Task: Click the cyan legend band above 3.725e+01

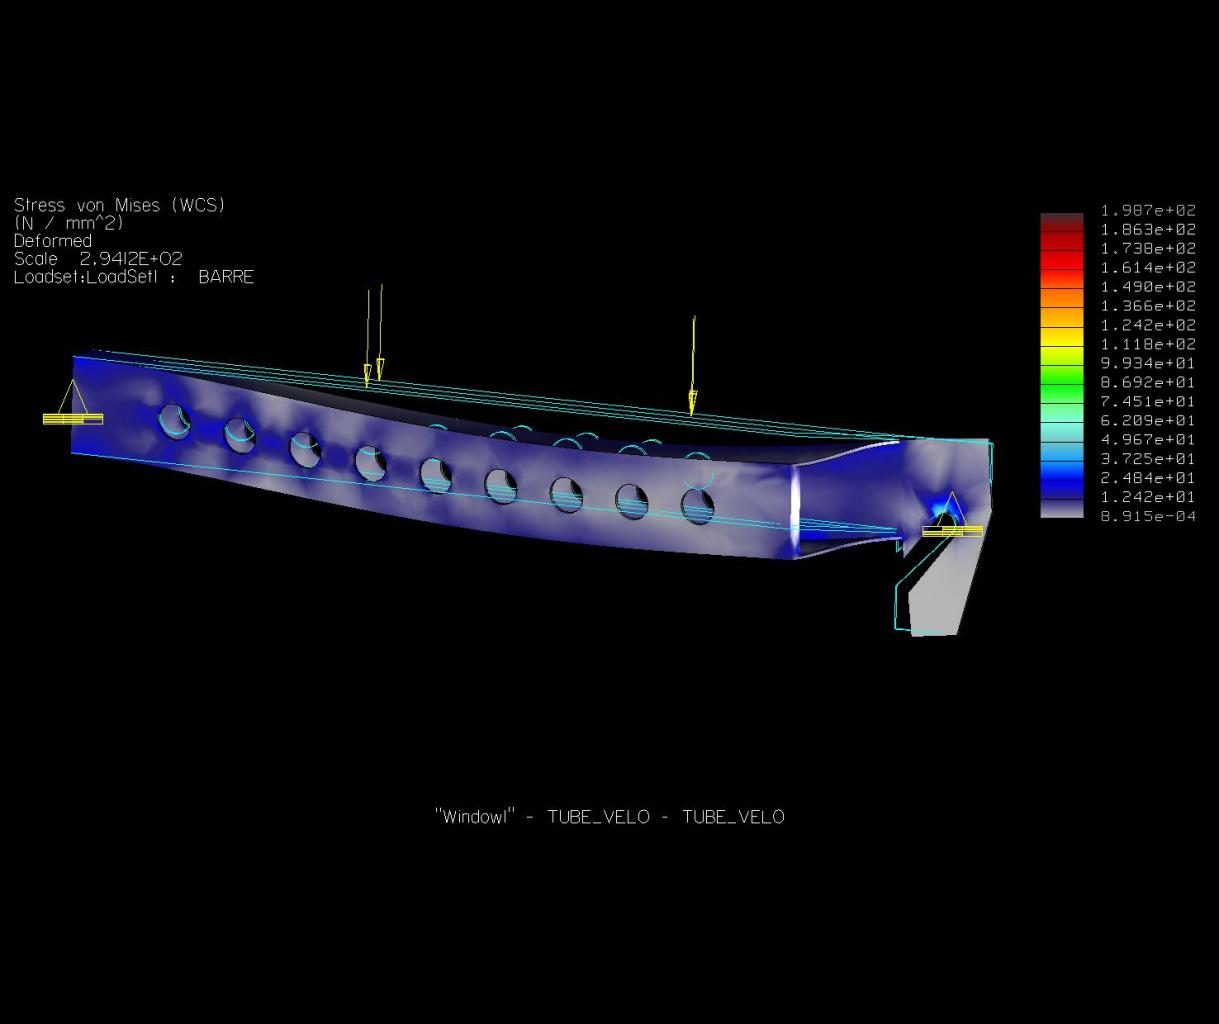Action: pos(1062,450)
